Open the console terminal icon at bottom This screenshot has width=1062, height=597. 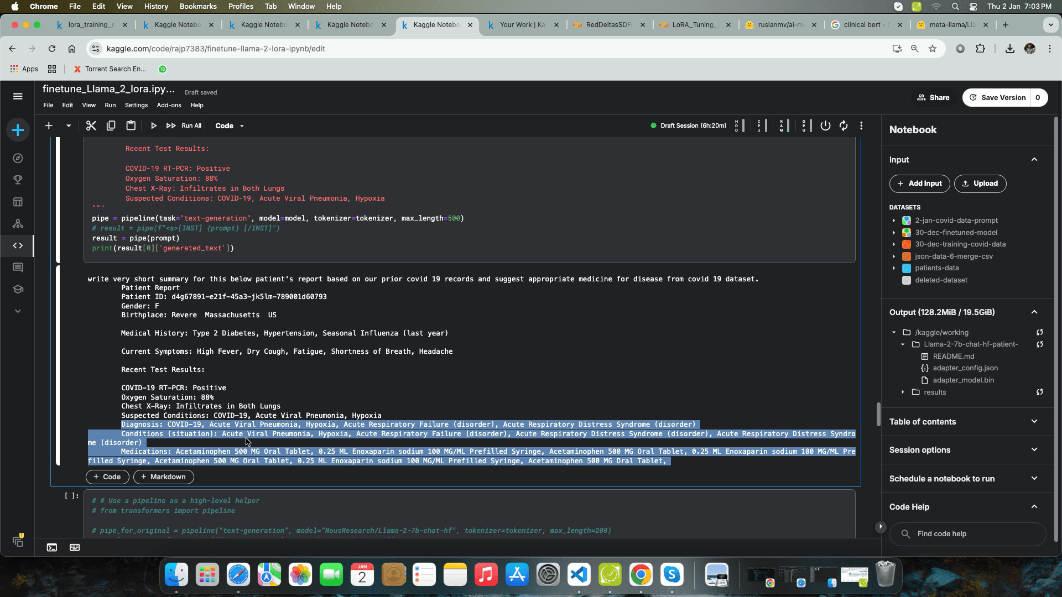[52, 547]
